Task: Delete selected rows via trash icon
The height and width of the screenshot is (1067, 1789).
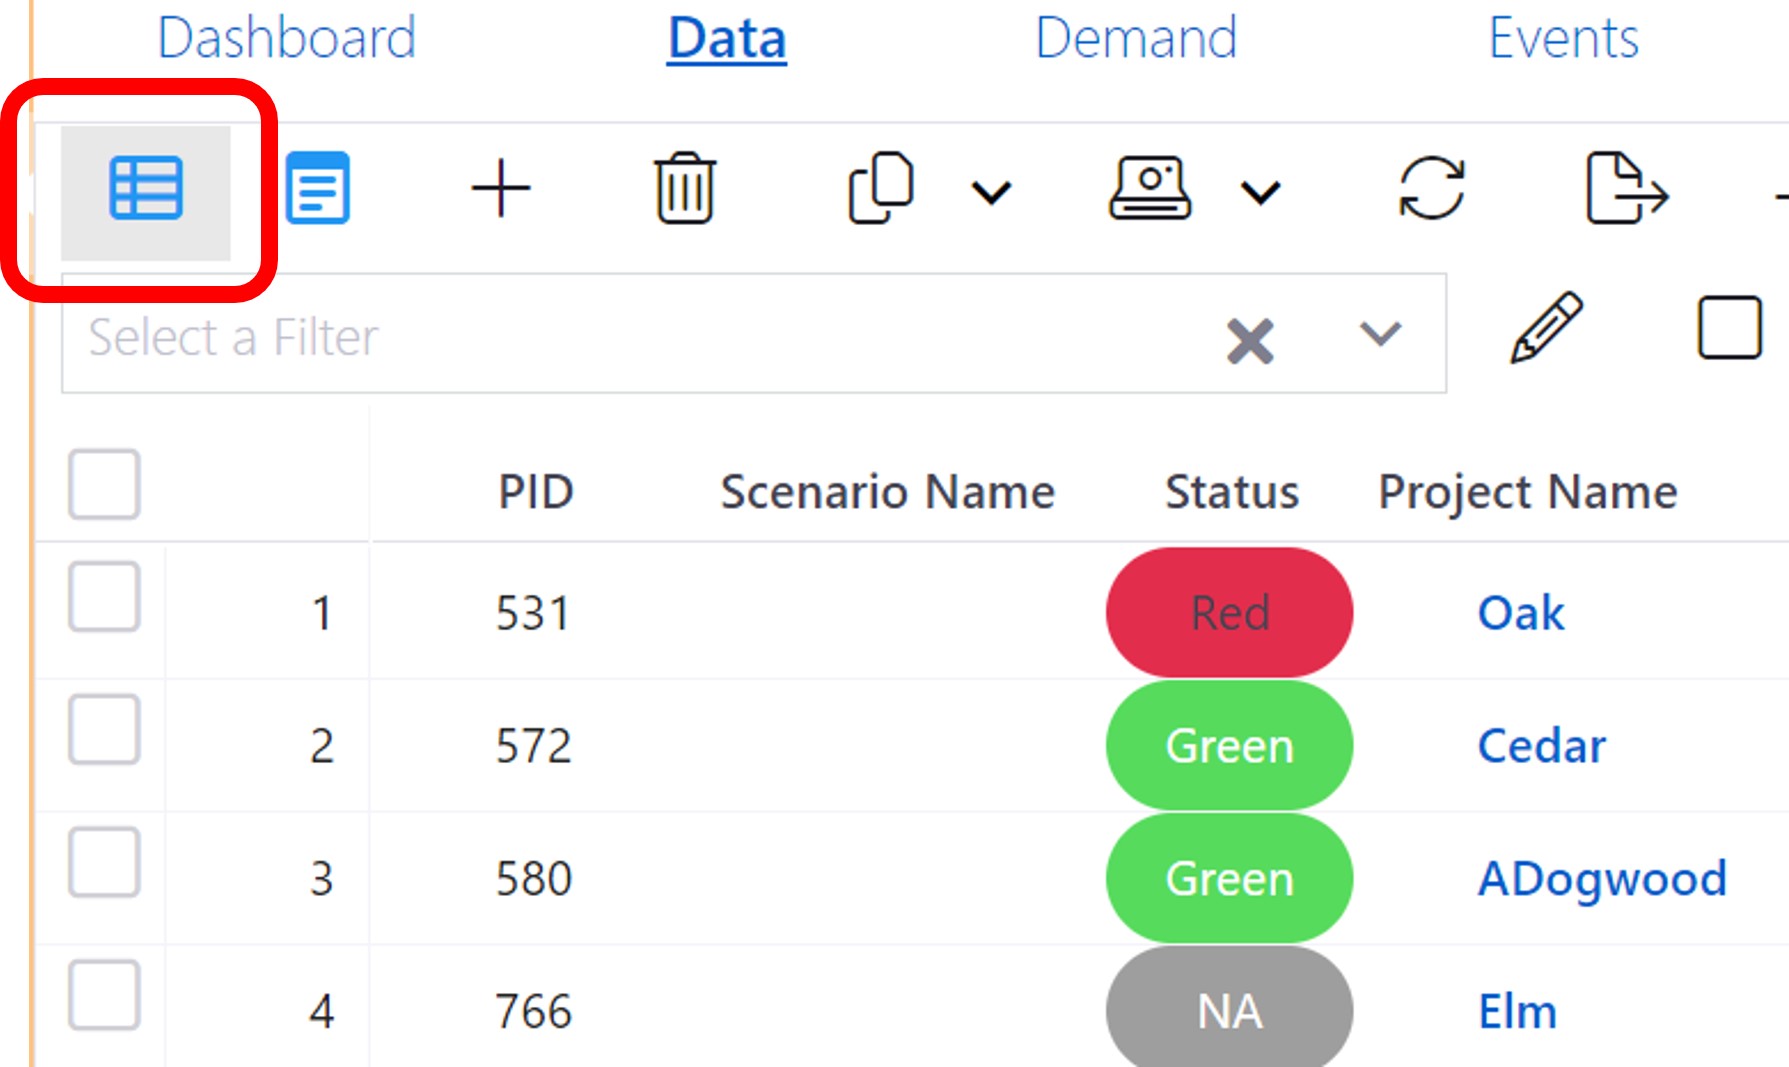Action: tap(684, 188)
